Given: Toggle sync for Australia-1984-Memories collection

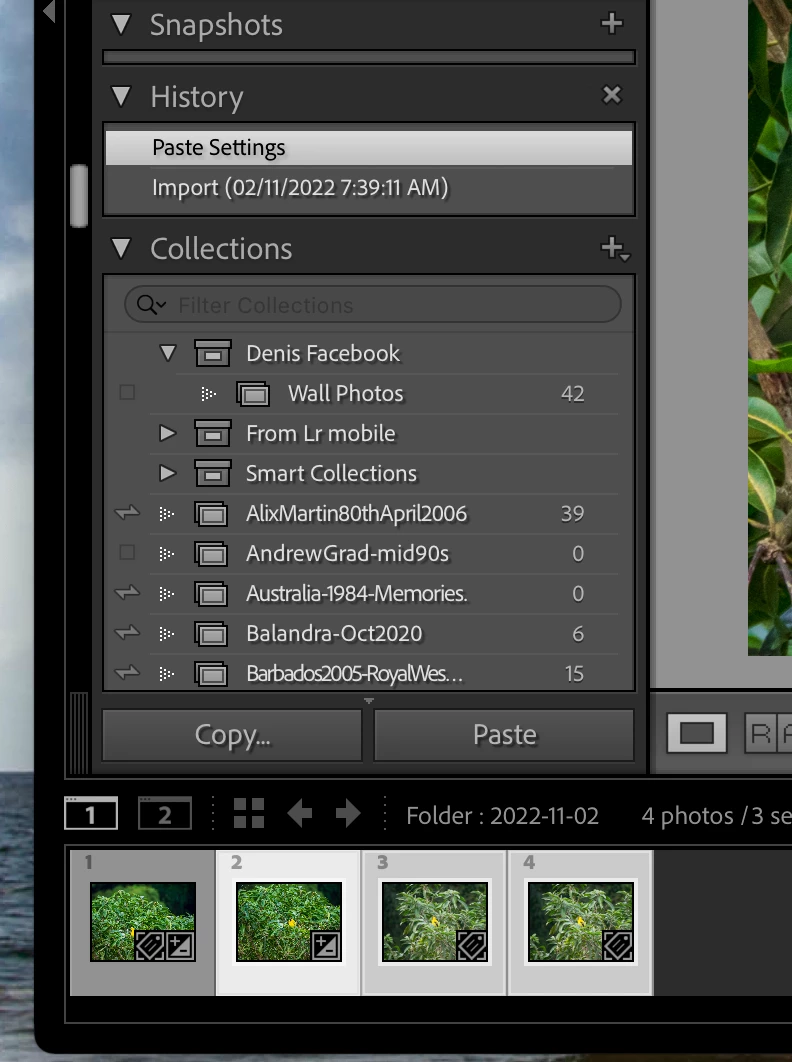Looking at the screenshot, I should [x=127, y=593].
